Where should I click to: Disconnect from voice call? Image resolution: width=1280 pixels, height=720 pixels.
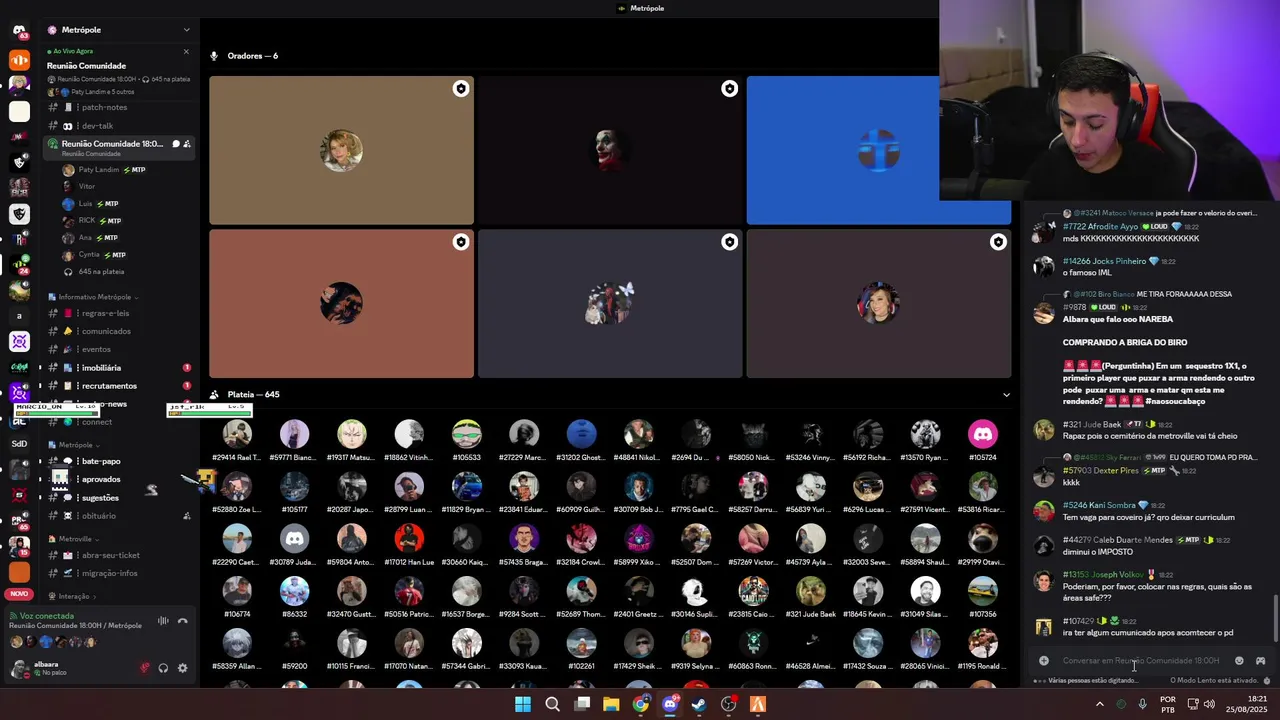(182, 621)
